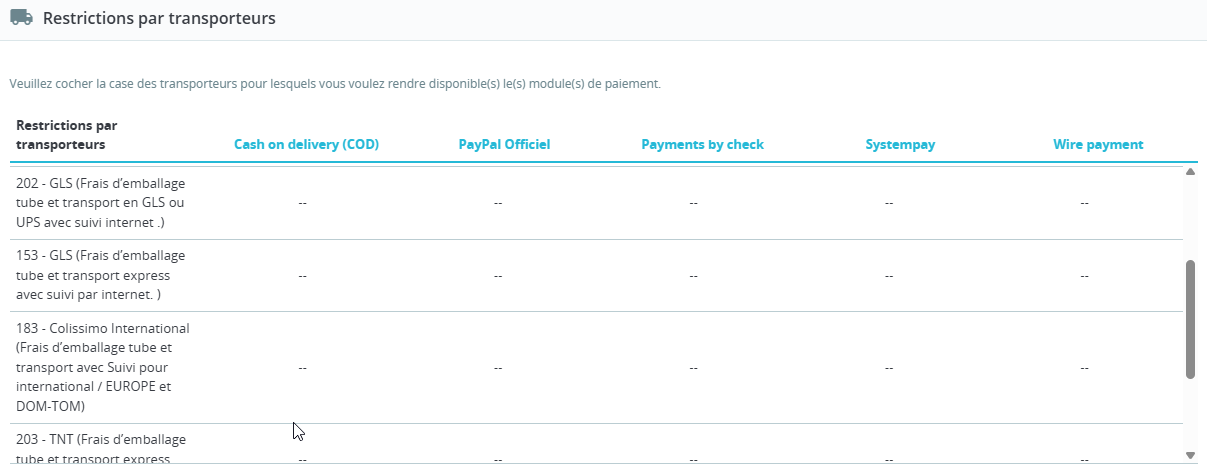
Task: Click the Systempay cell for 202 - GLS
Action: coord(888,203)
